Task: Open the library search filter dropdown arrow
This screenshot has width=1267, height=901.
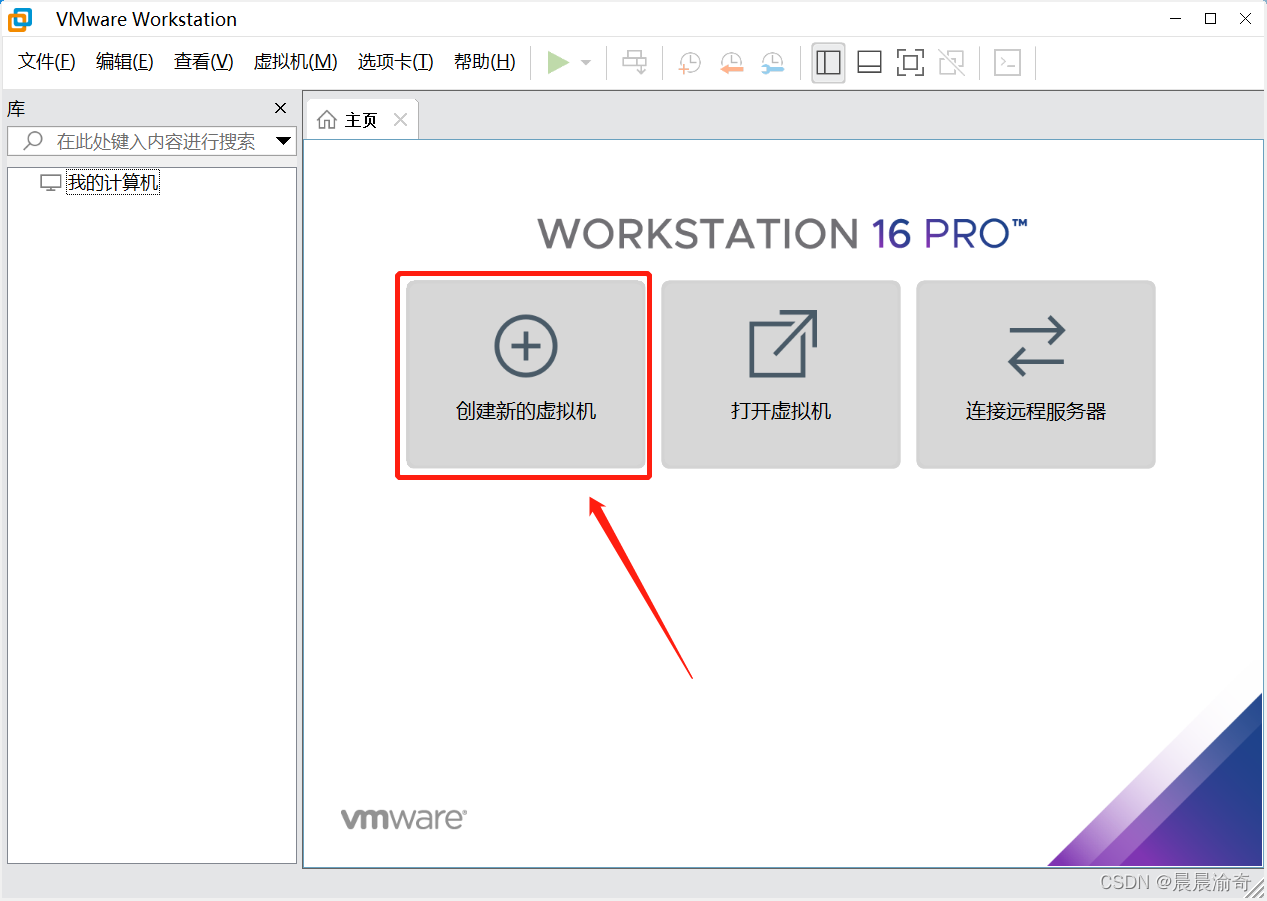Action: pos(283,141)
